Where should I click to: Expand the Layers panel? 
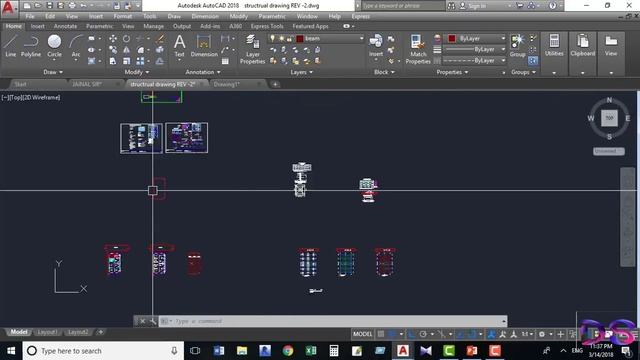point(302,72)
